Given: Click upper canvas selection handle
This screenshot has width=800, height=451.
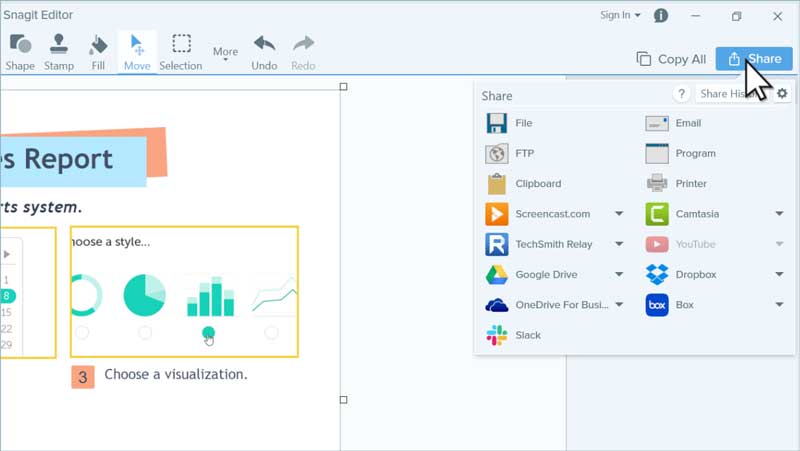Looking at the screenshot, I should [x=343, y=87].
